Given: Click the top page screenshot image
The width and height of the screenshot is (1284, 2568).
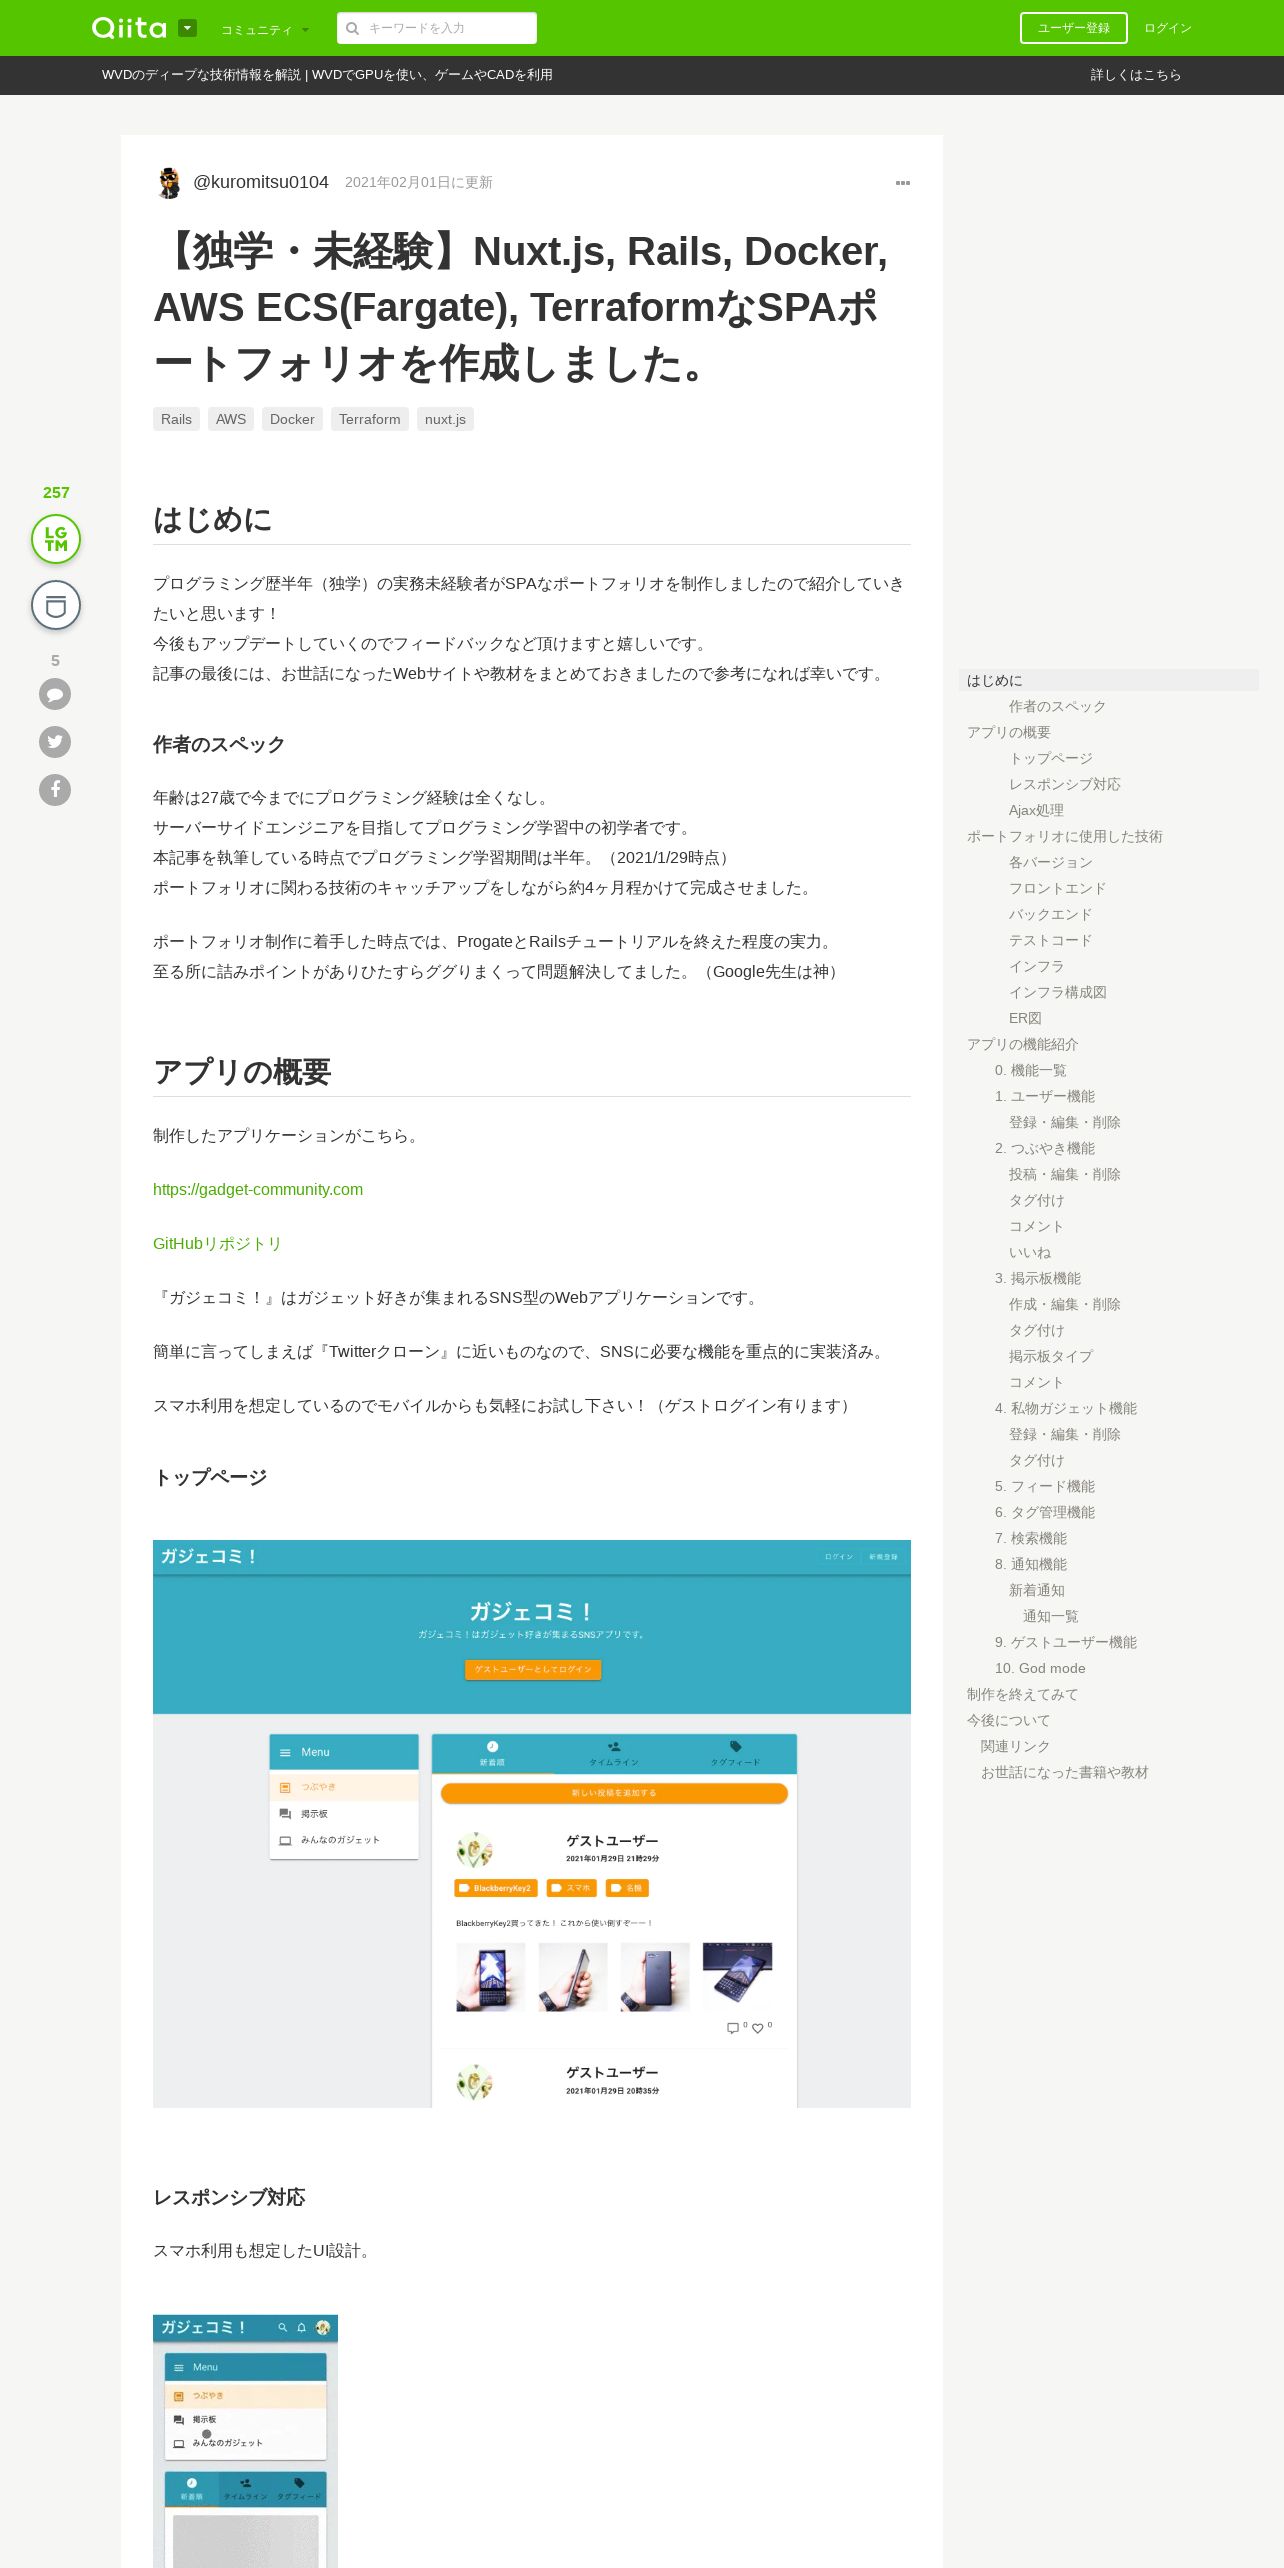Looking at the screenshot, I should tap(532, 1824).
